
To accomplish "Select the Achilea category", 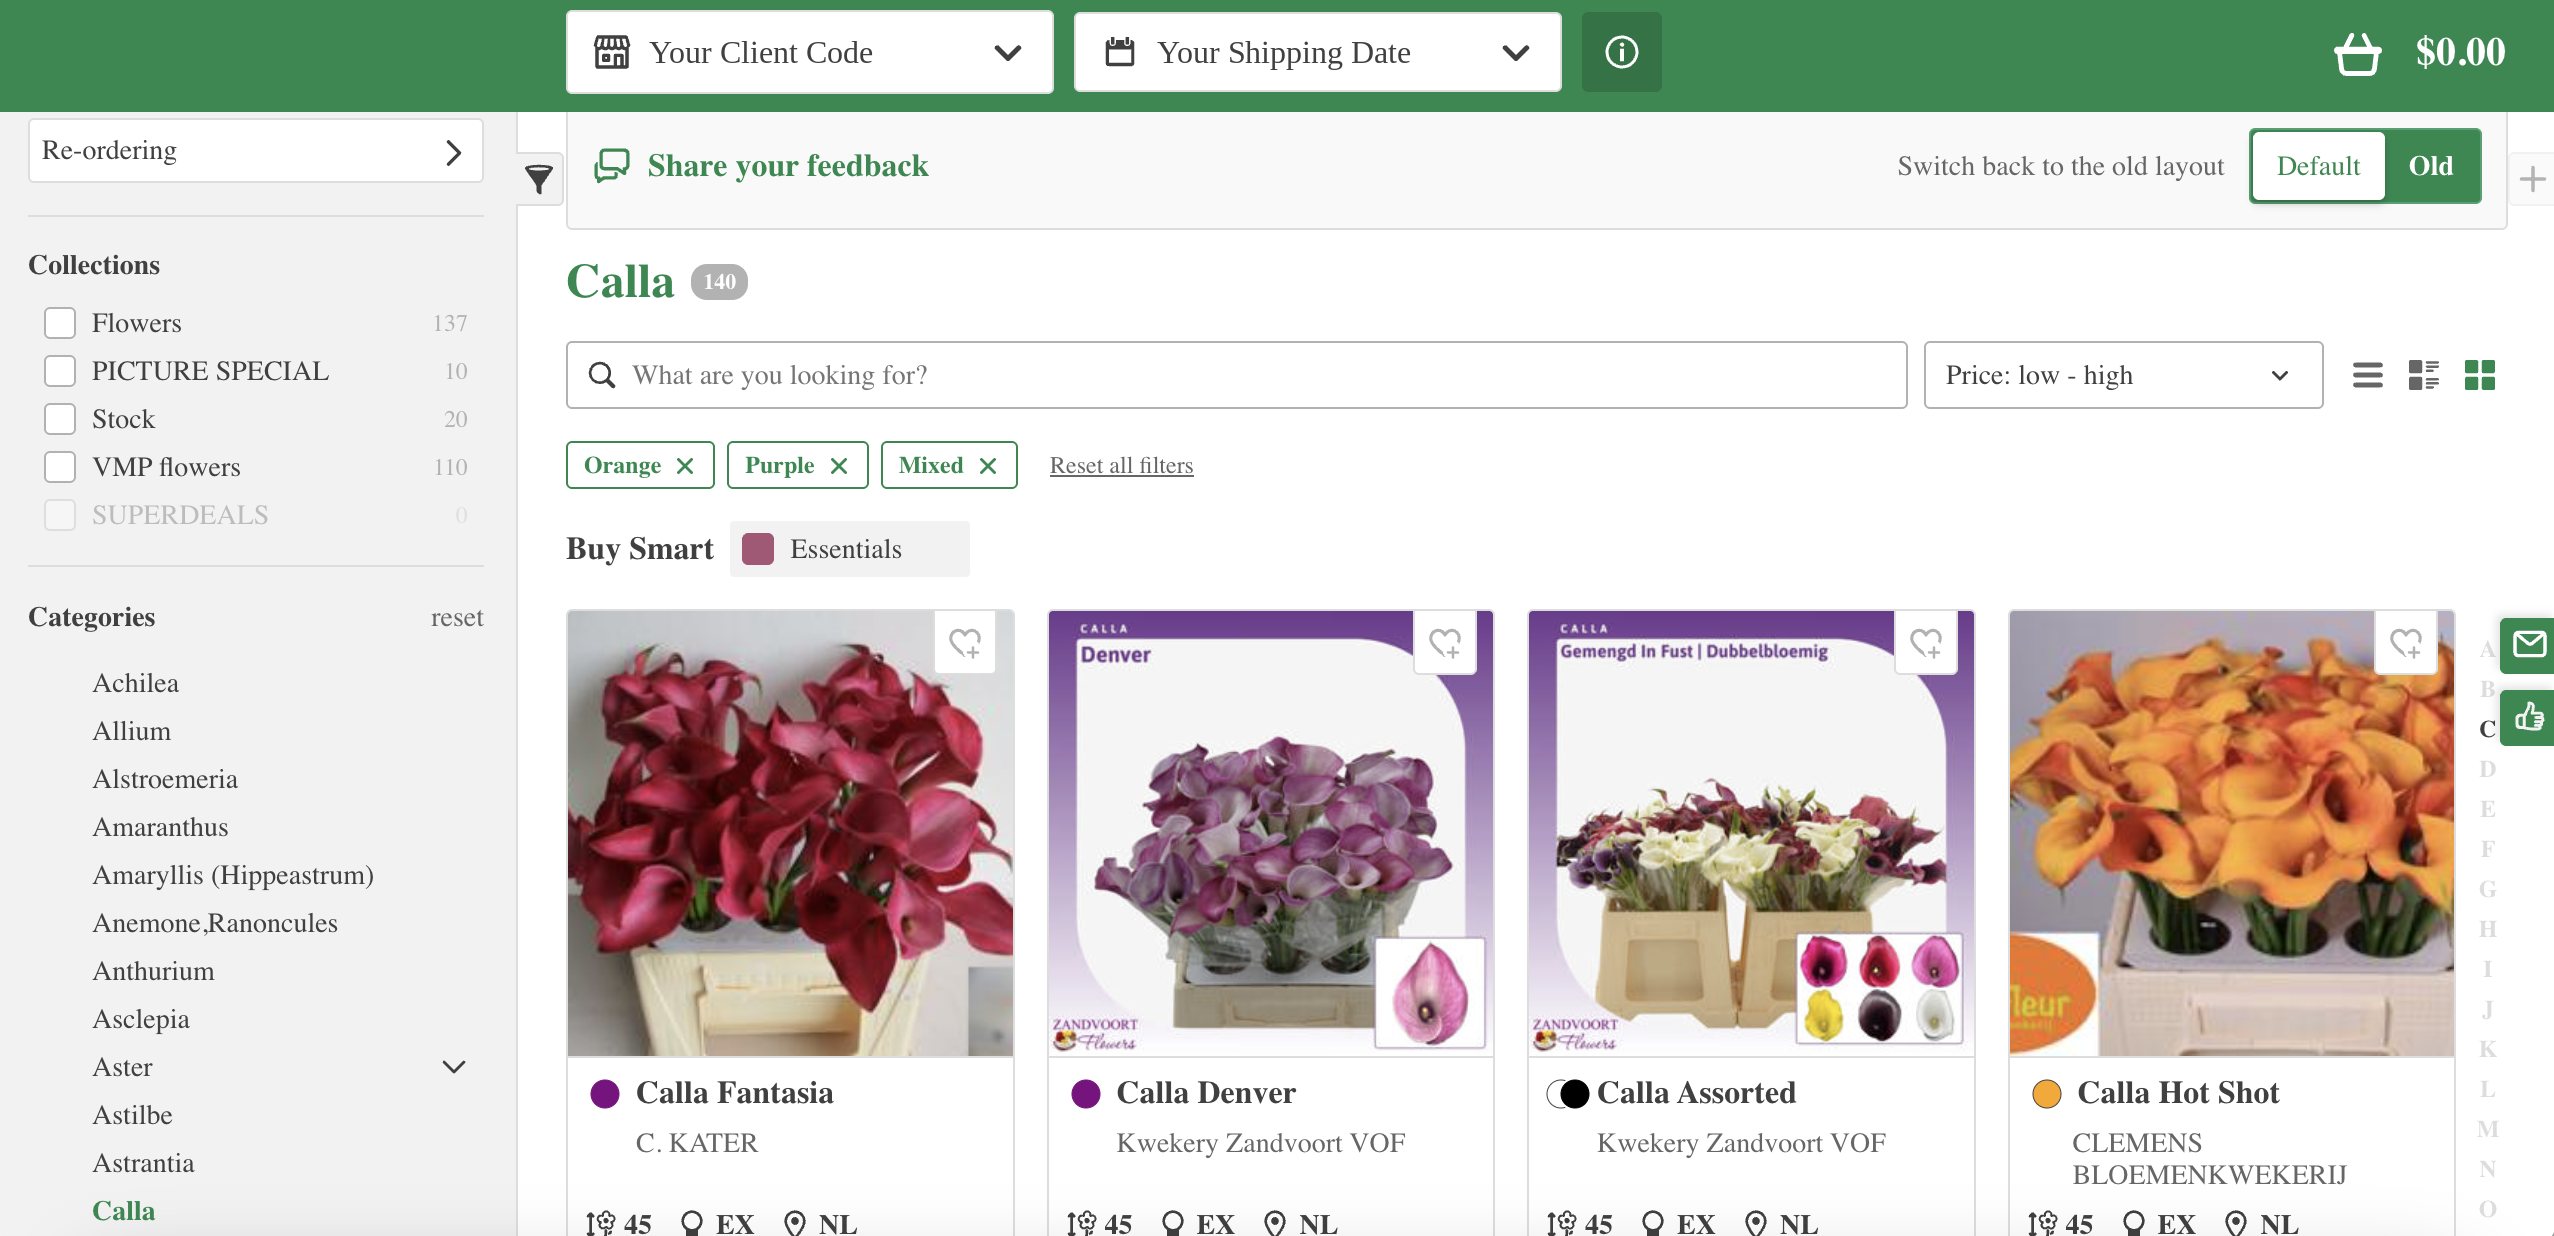I will point(136,683).
